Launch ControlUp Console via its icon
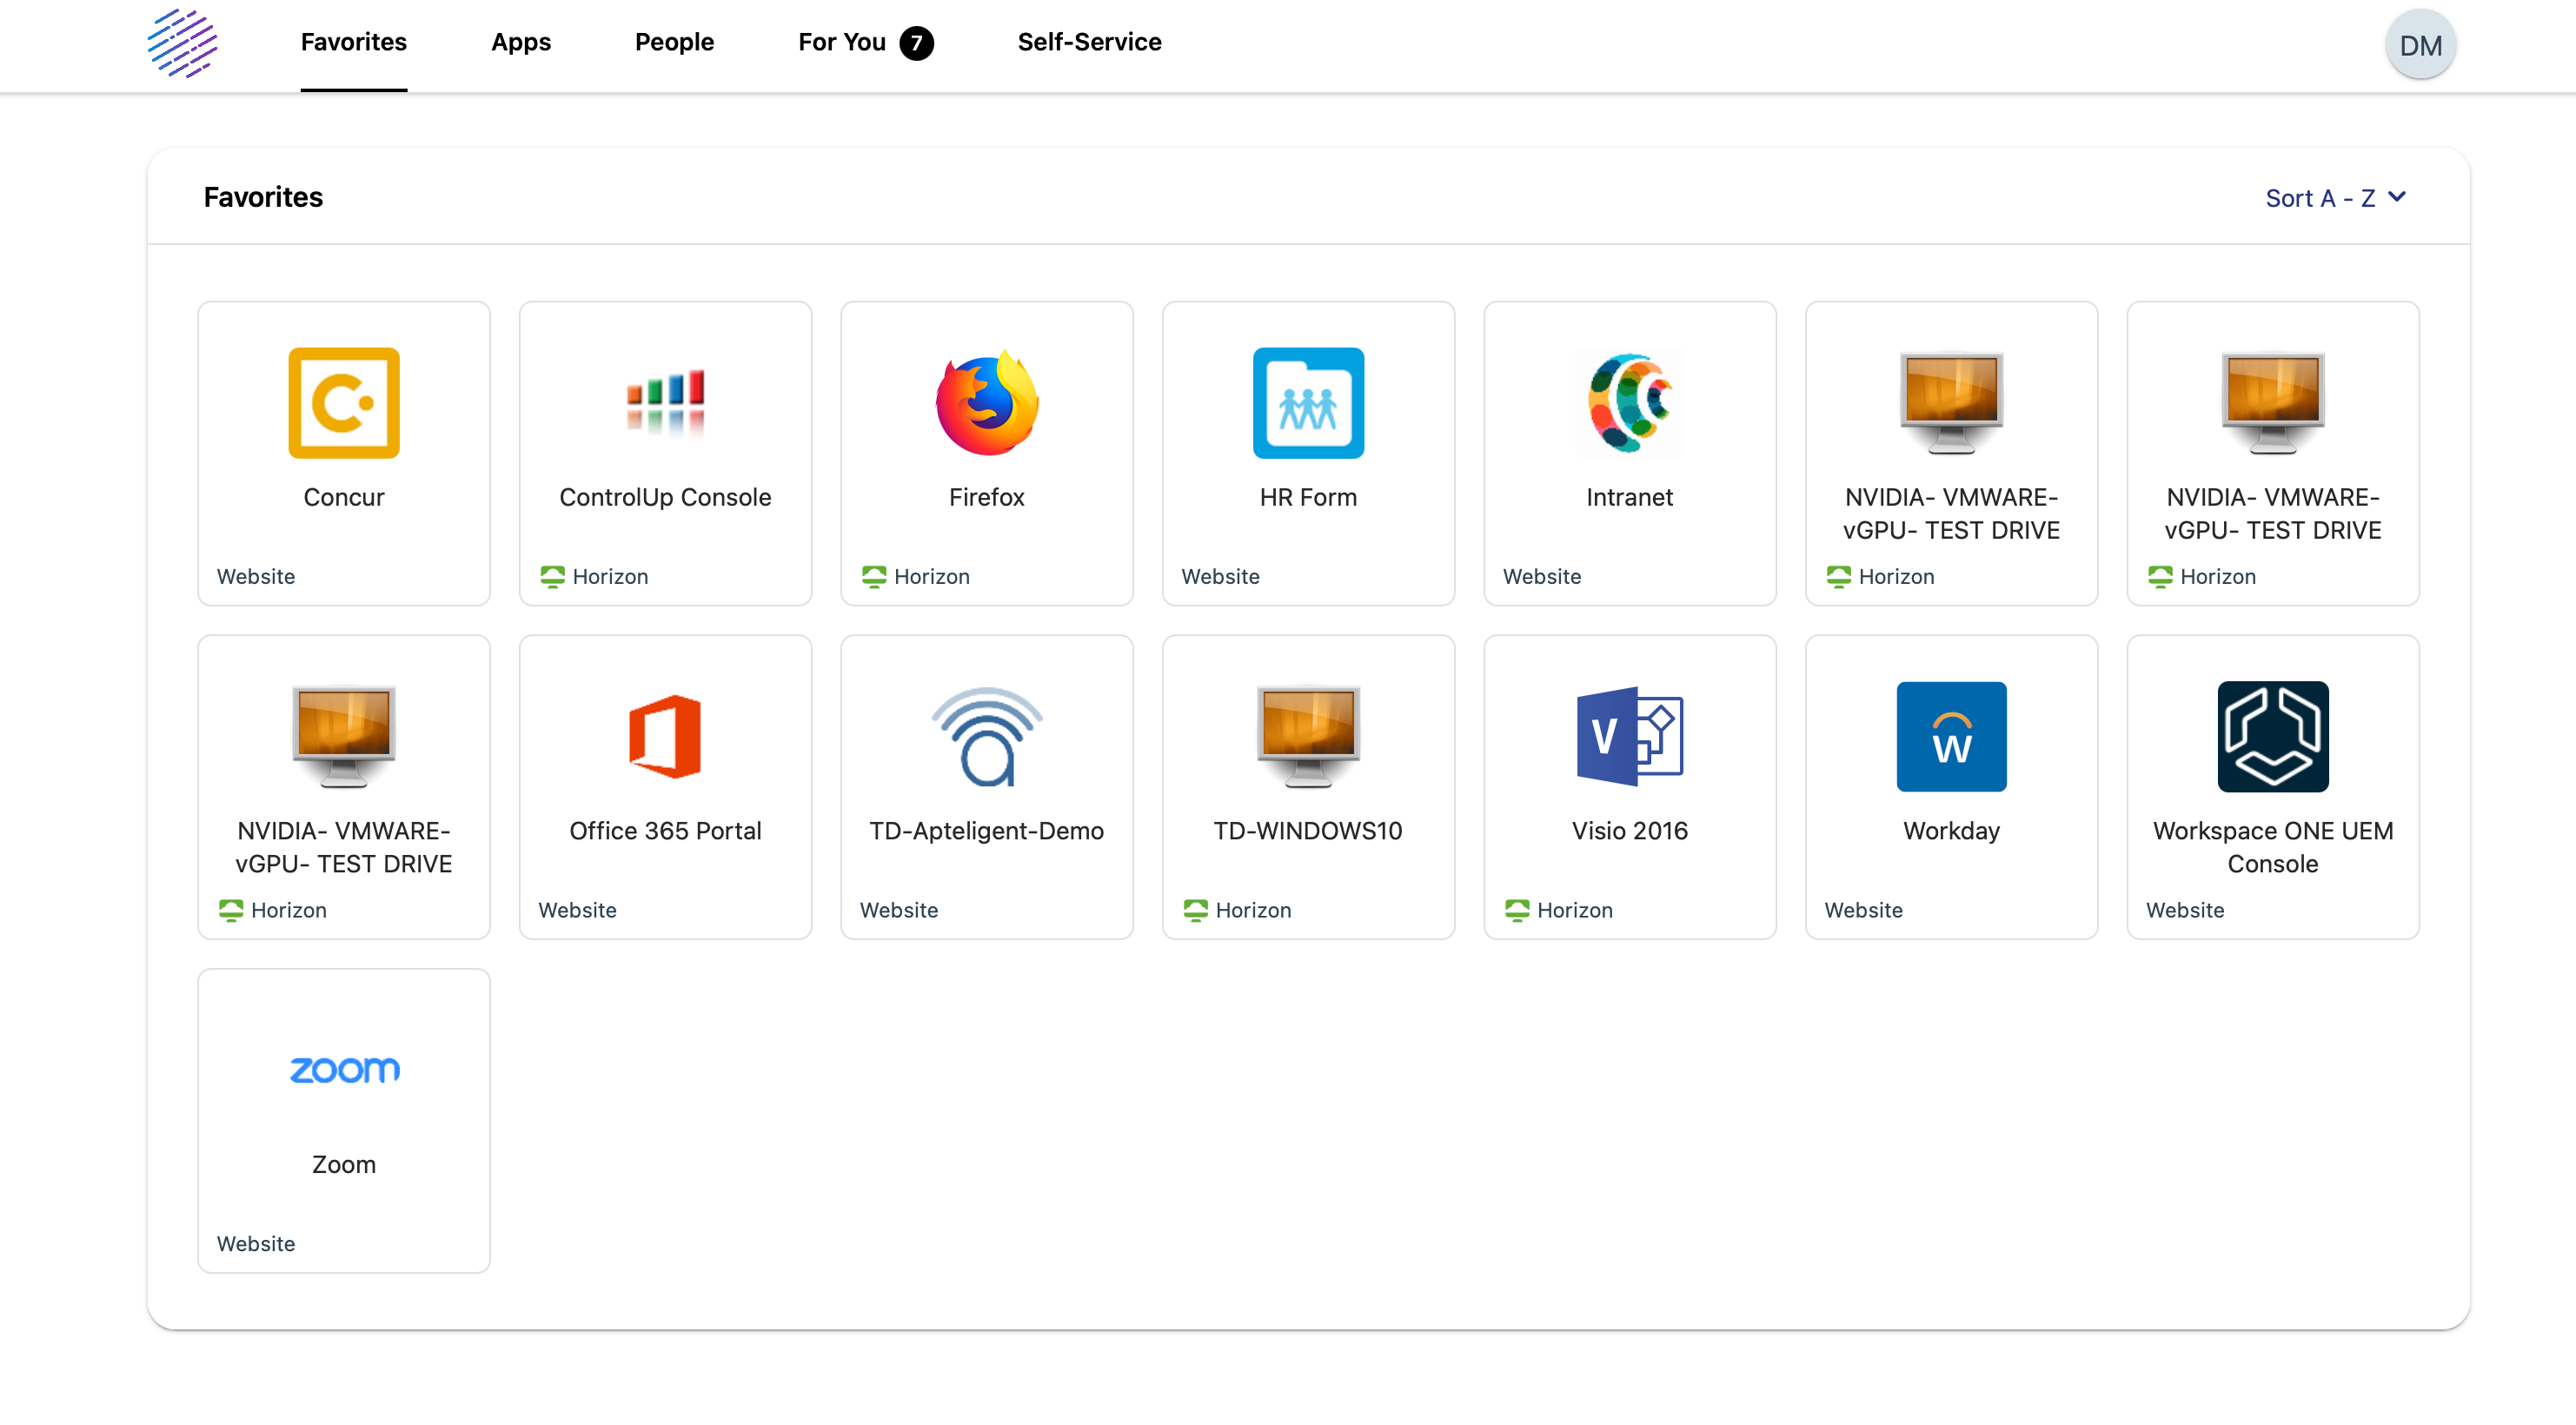 pos(665,403)
